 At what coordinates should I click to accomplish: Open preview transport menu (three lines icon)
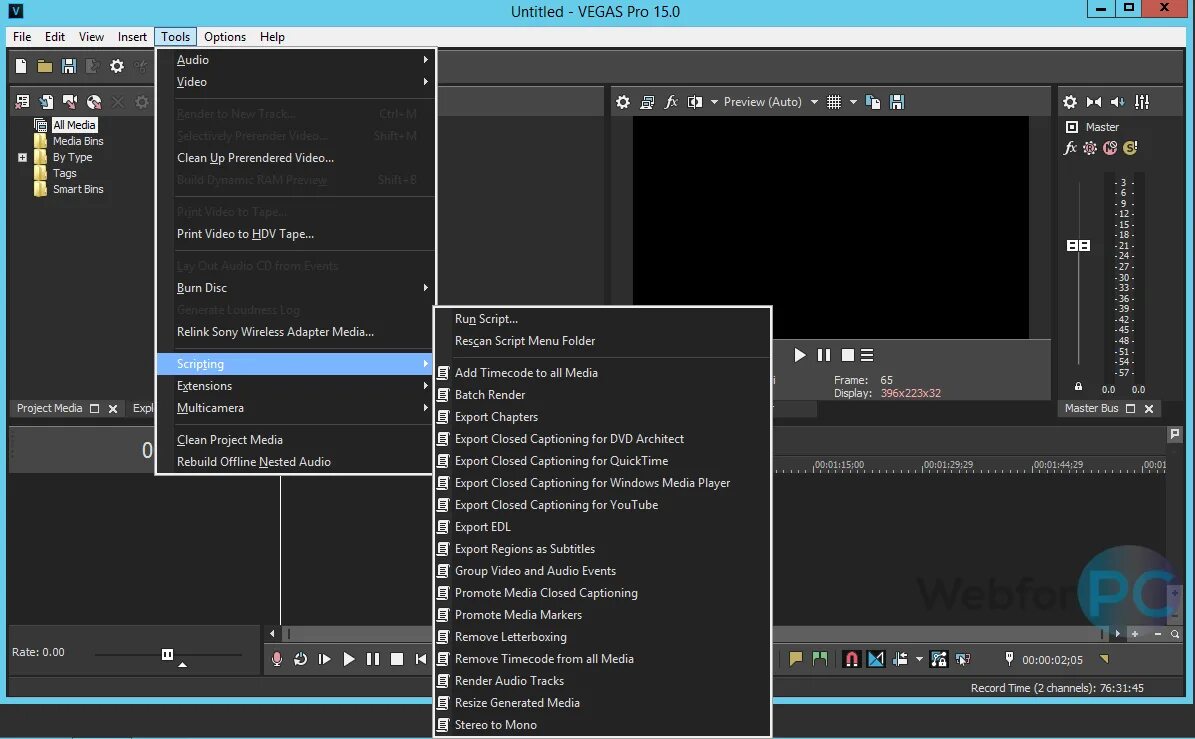click(867, 355)
